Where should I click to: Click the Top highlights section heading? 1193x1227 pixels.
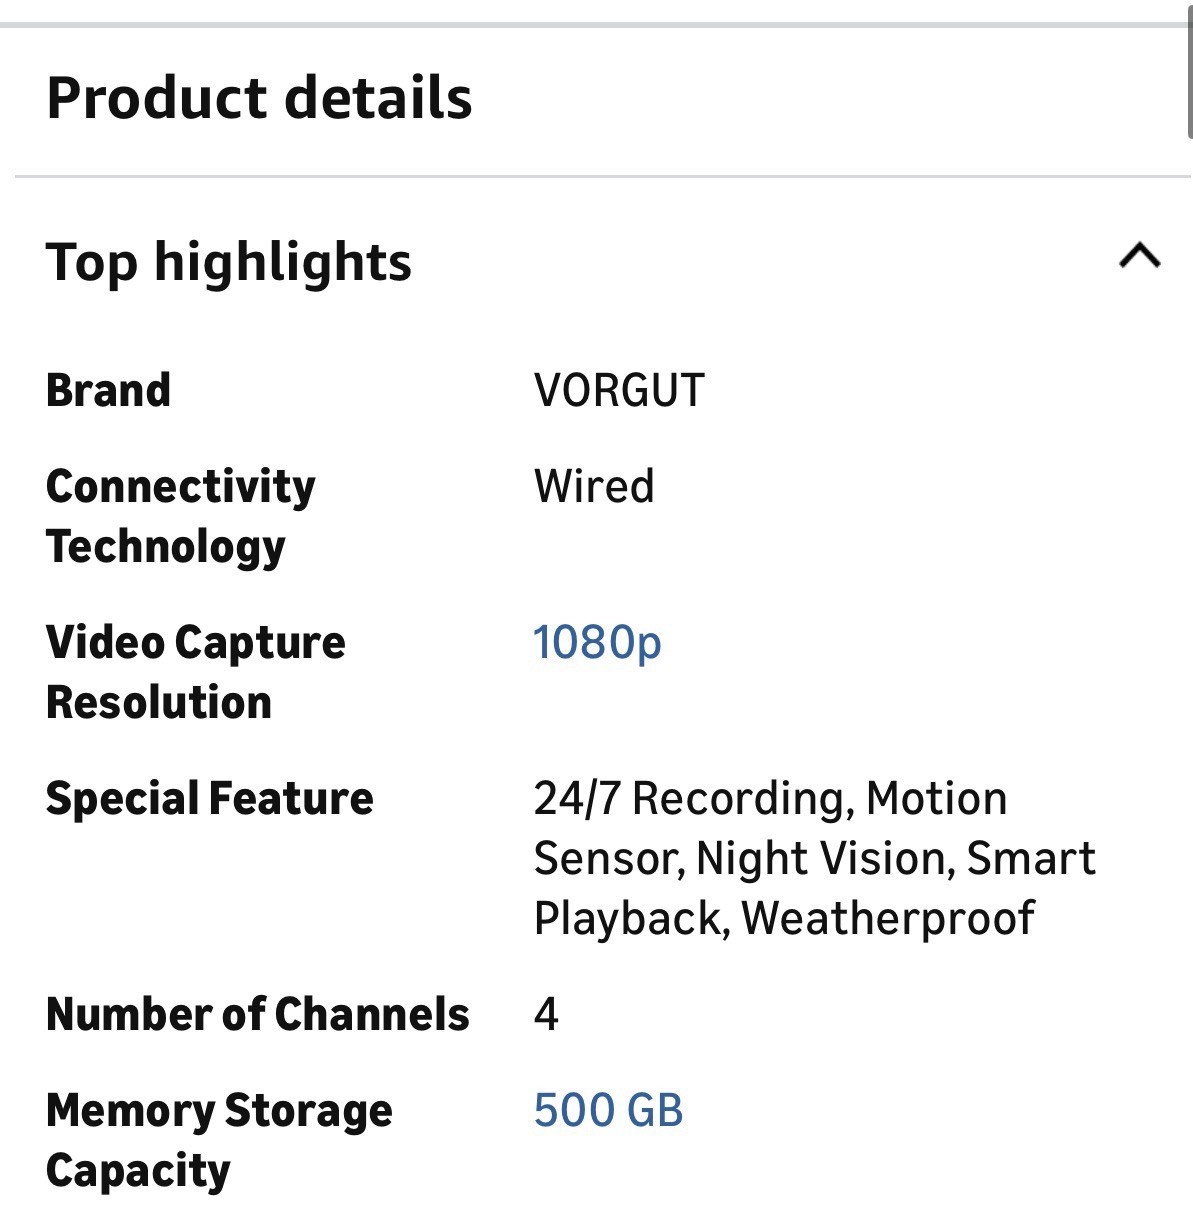pos(229,263)
